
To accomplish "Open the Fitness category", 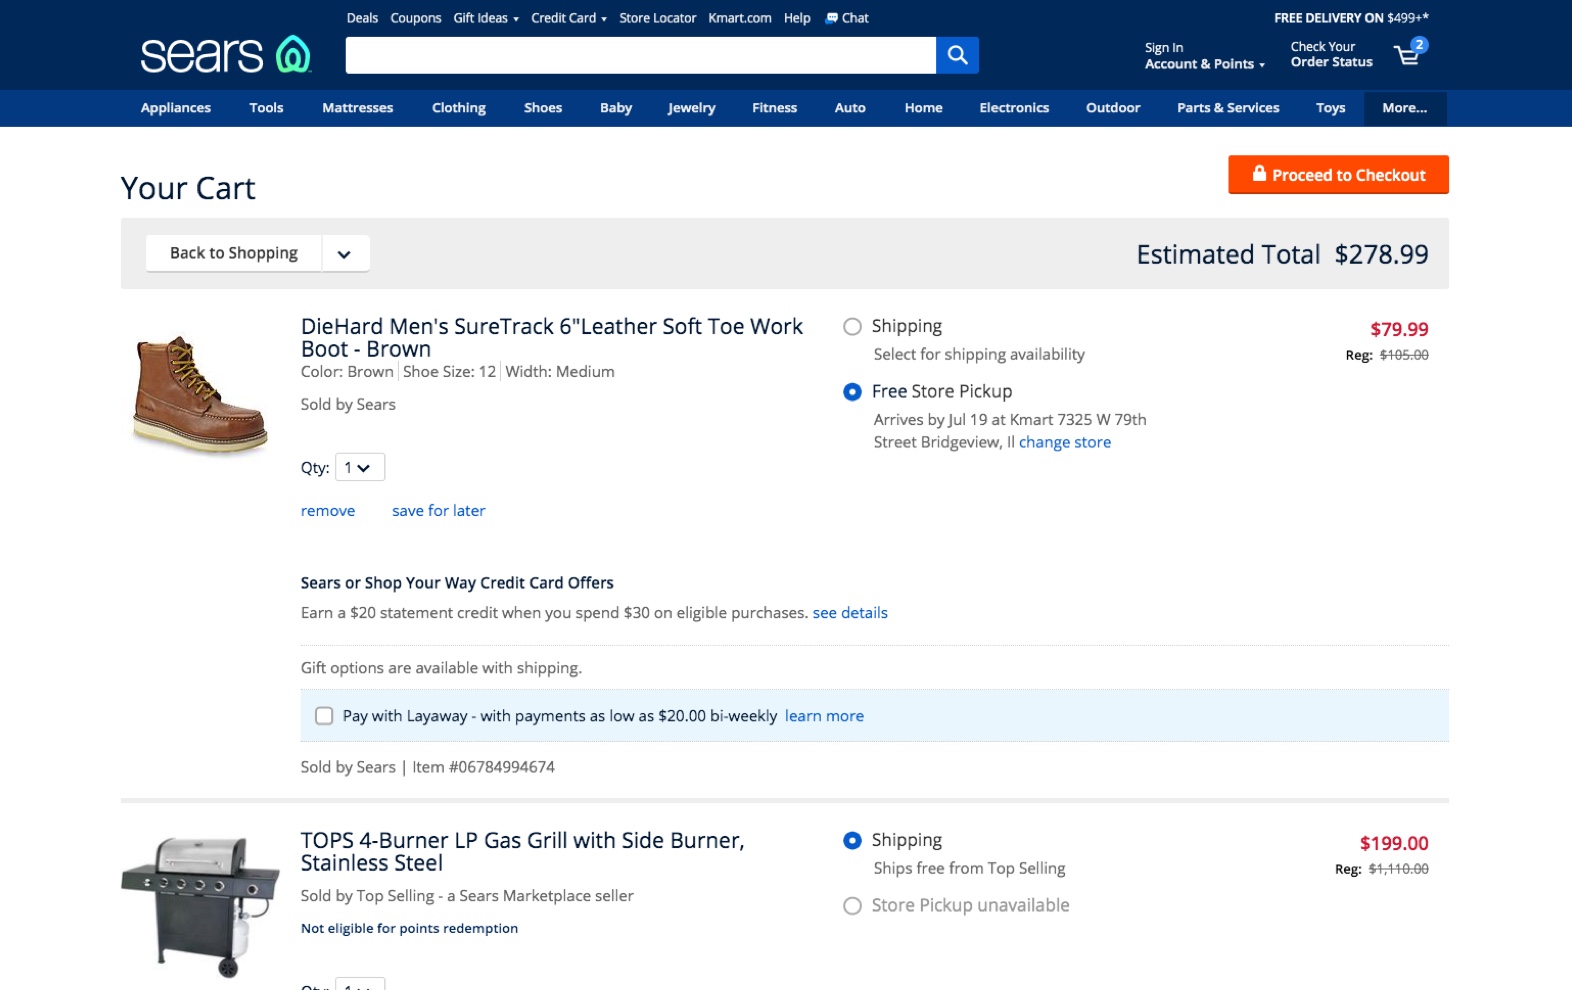I will pyautogui.click(x=774, y=108).
